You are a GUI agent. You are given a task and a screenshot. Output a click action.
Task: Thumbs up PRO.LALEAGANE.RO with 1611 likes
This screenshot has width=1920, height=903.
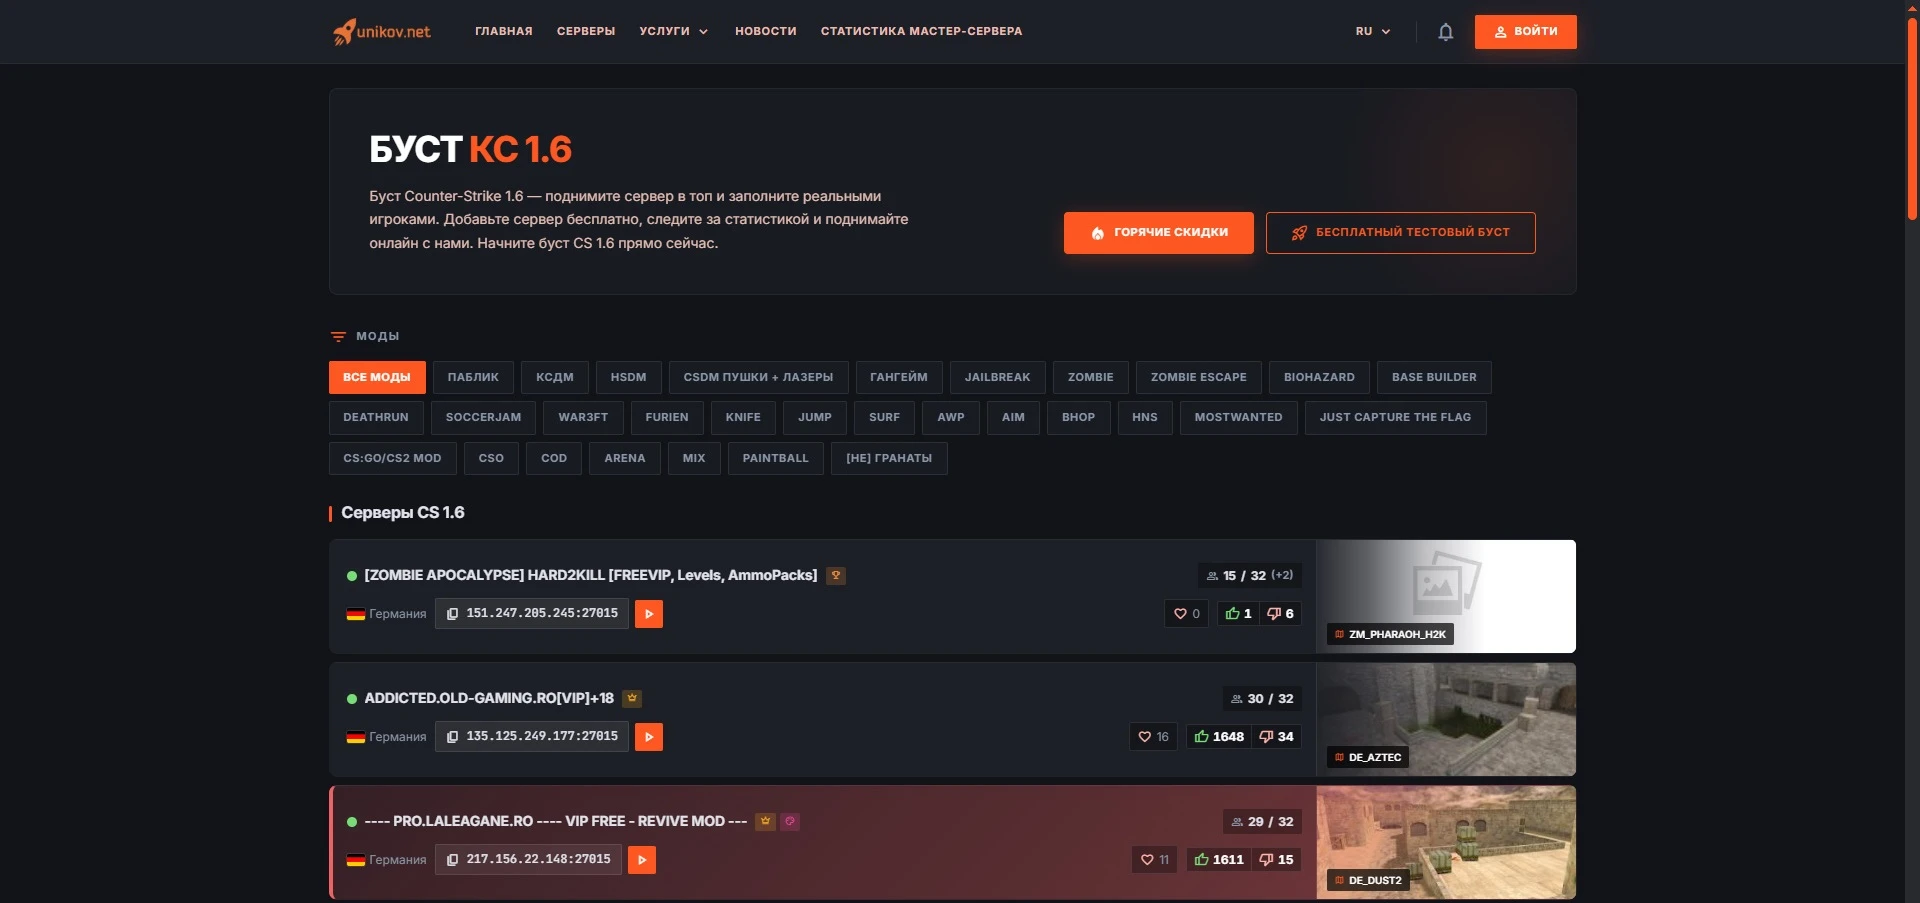coord(1219,860)
